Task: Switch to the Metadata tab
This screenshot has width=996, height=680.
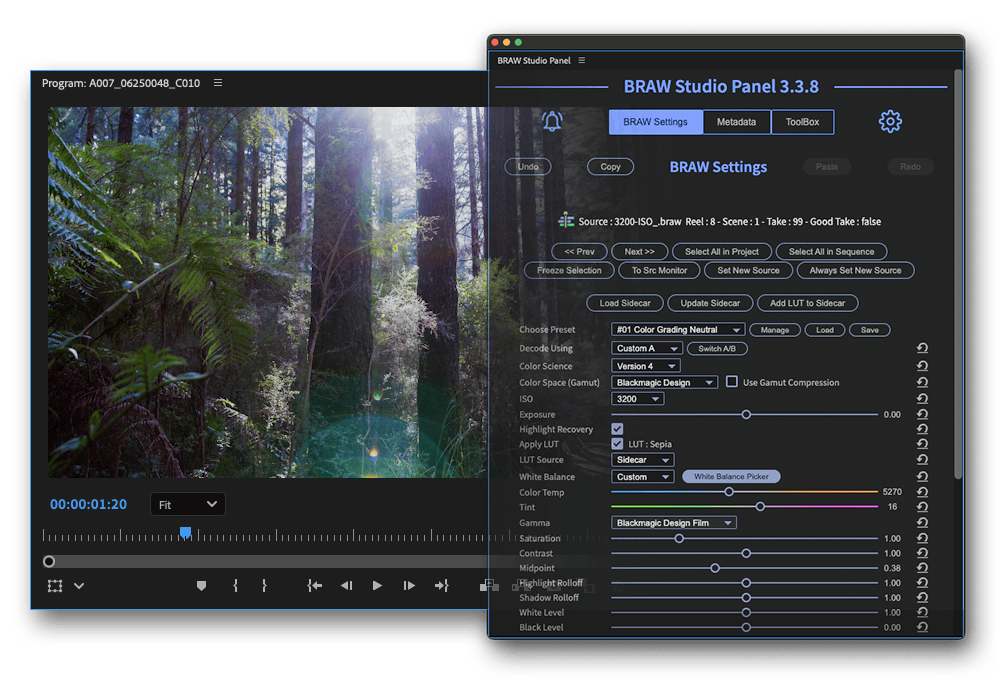Action: [736, 122]
